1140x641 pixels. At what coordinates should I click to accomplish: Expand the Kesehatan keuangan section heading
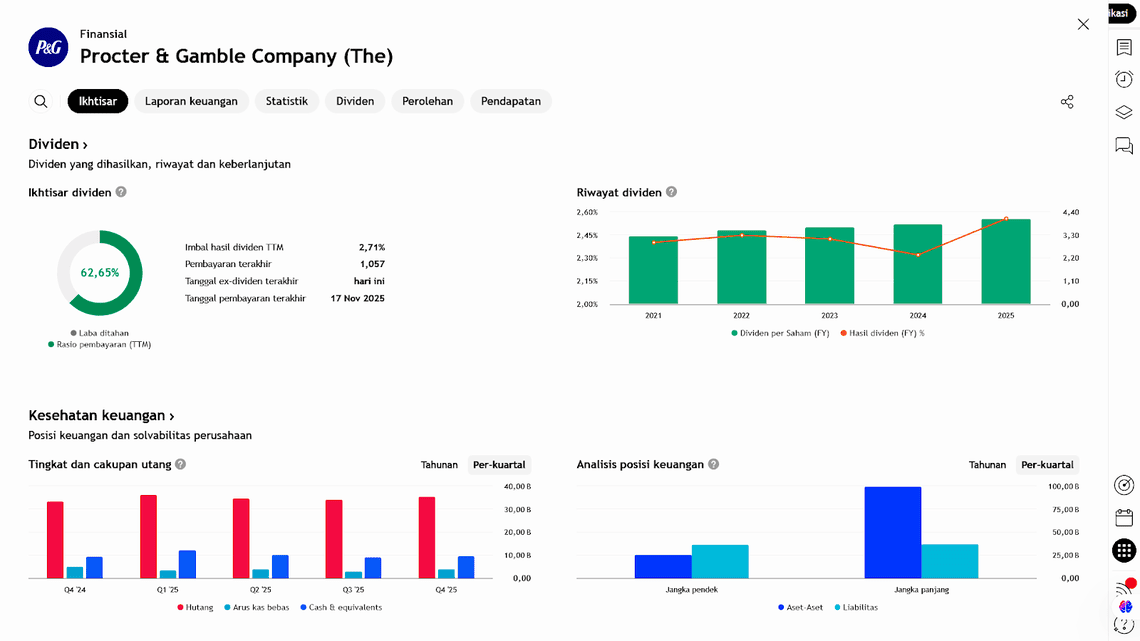[101, 415]
